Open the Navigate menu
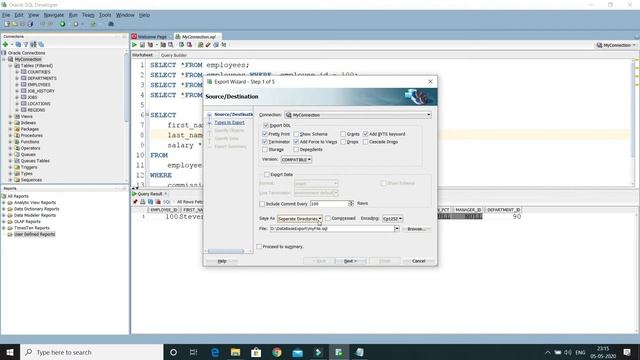 (x=53, y=15)
